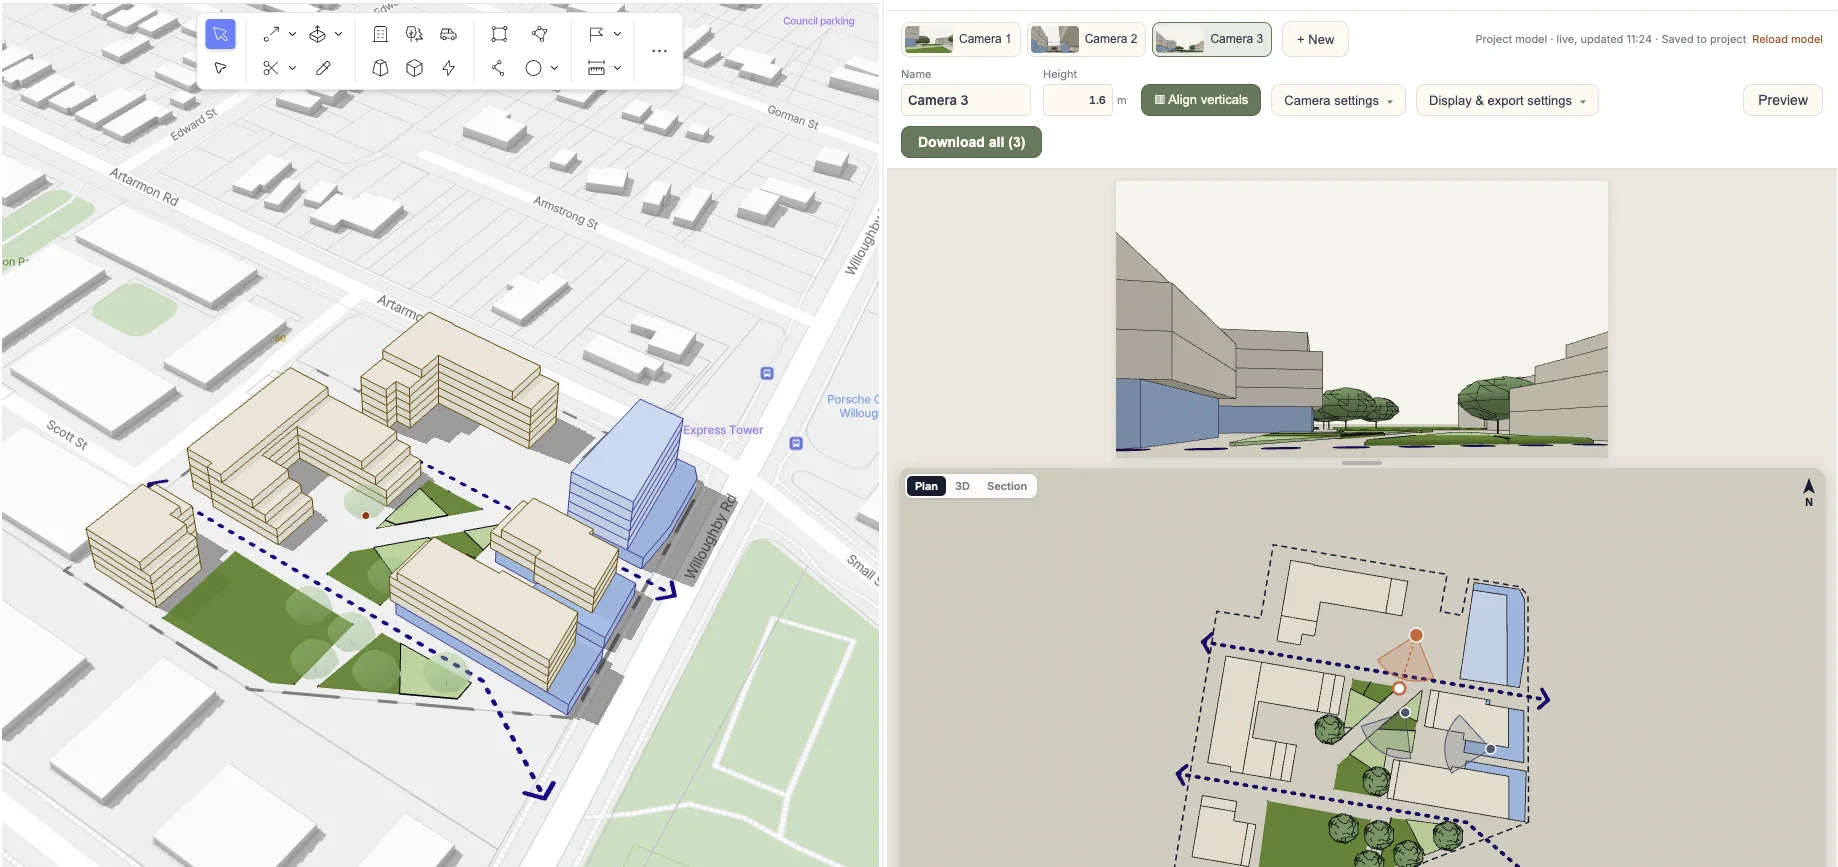This screenshot has width=1838, height=867.
Task: Open the three-dot more tools menu
Action: pyautogui.click(x=659, y=51)
